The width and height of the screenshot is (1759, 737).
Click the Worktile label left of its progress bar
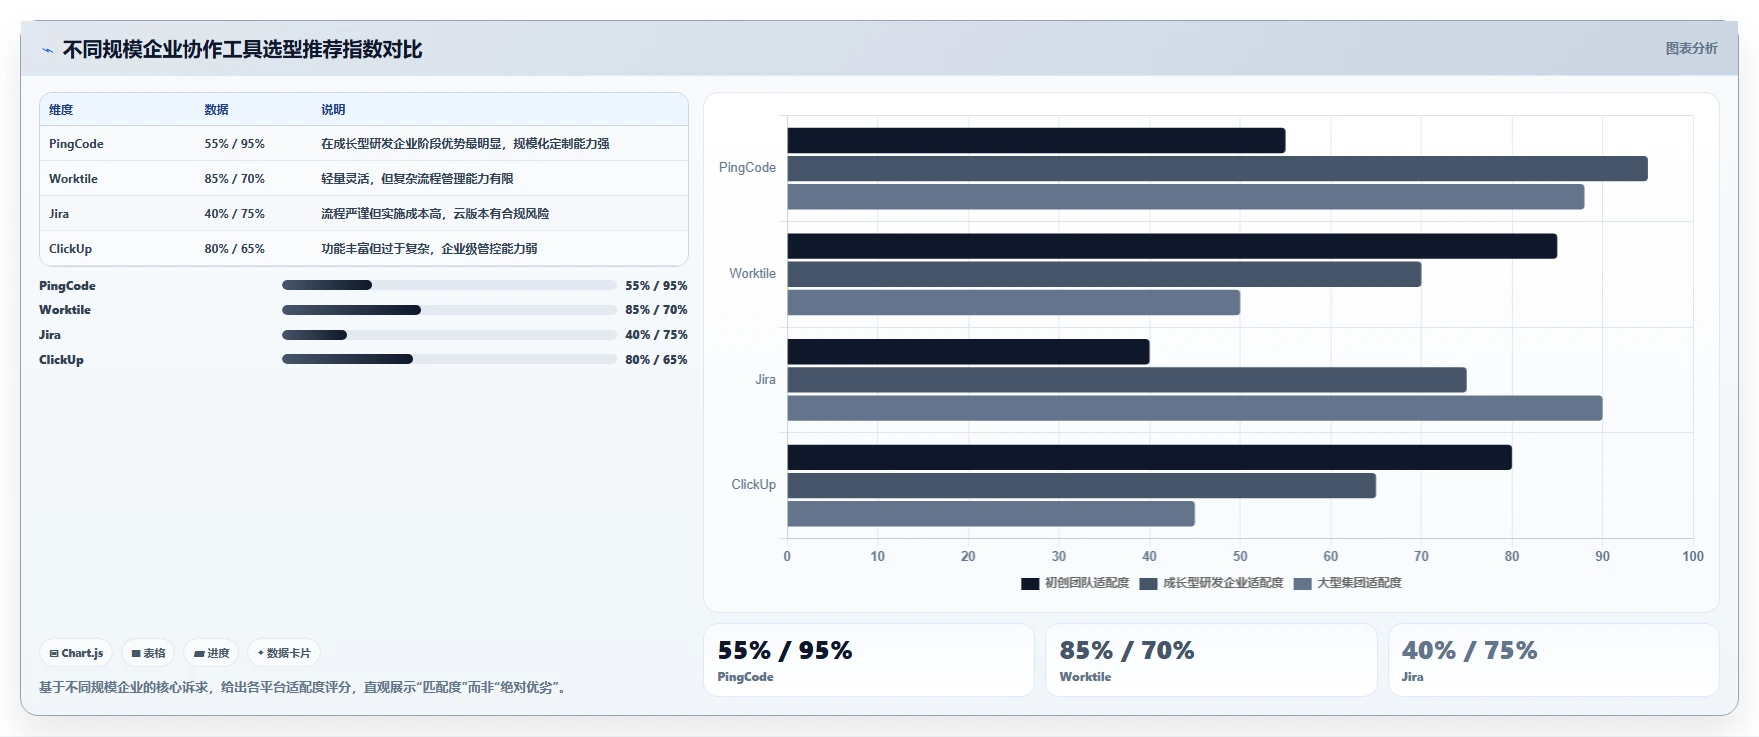65,310
